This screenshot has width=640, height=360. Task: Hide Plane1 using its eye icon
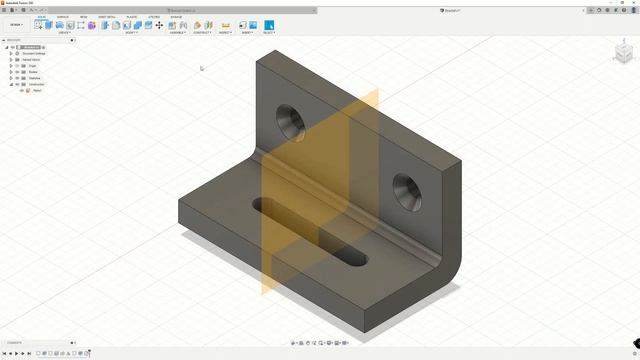click(22, 90)
